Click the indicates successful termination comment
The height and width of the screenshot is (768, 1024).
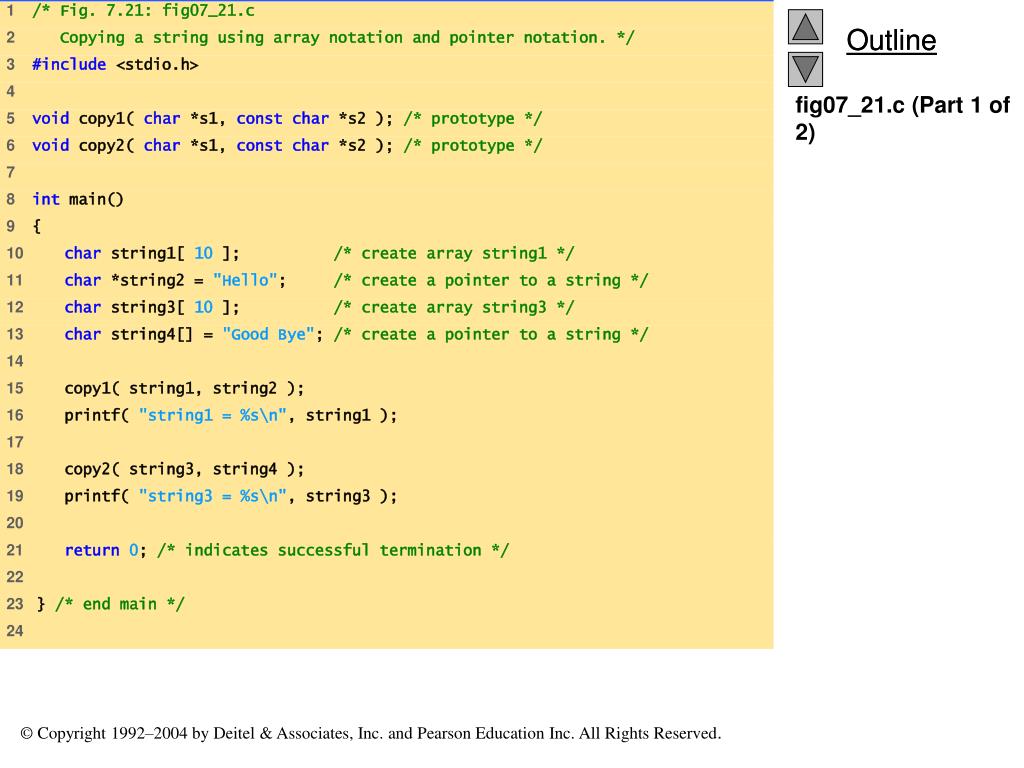click(x=333, y=551)
